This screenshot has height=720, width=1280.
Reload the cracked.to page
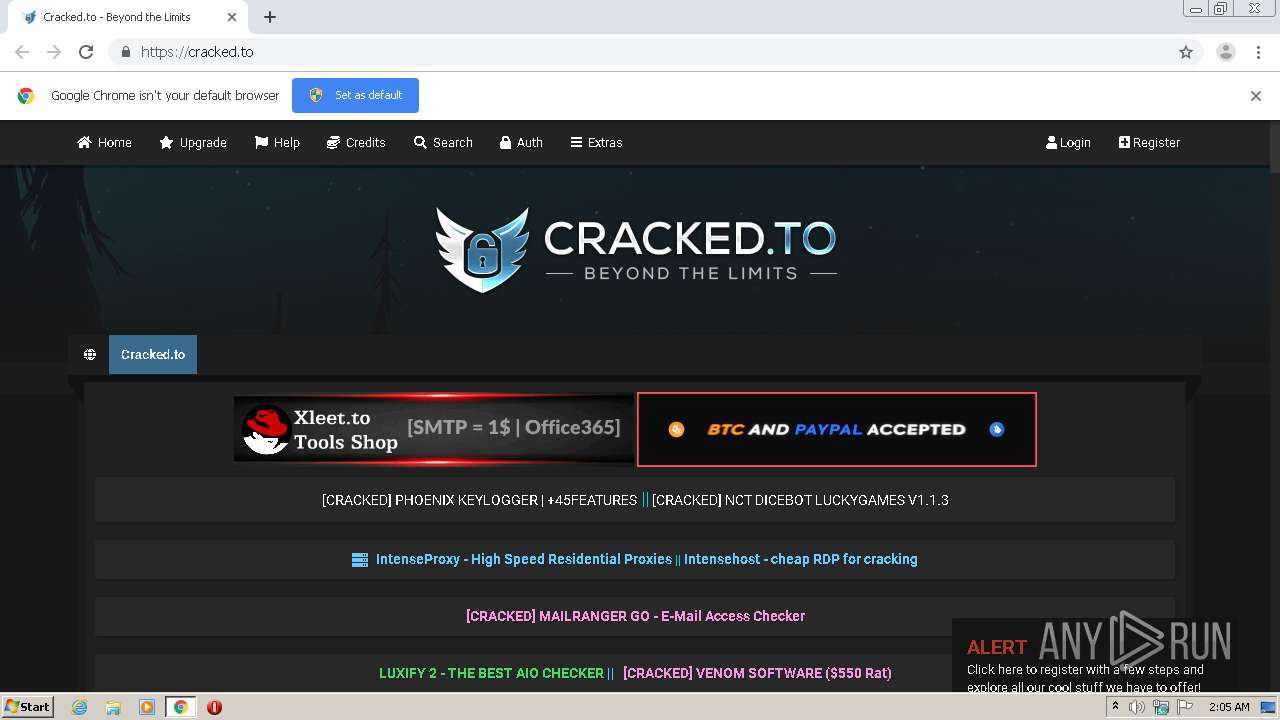point(86,52)
